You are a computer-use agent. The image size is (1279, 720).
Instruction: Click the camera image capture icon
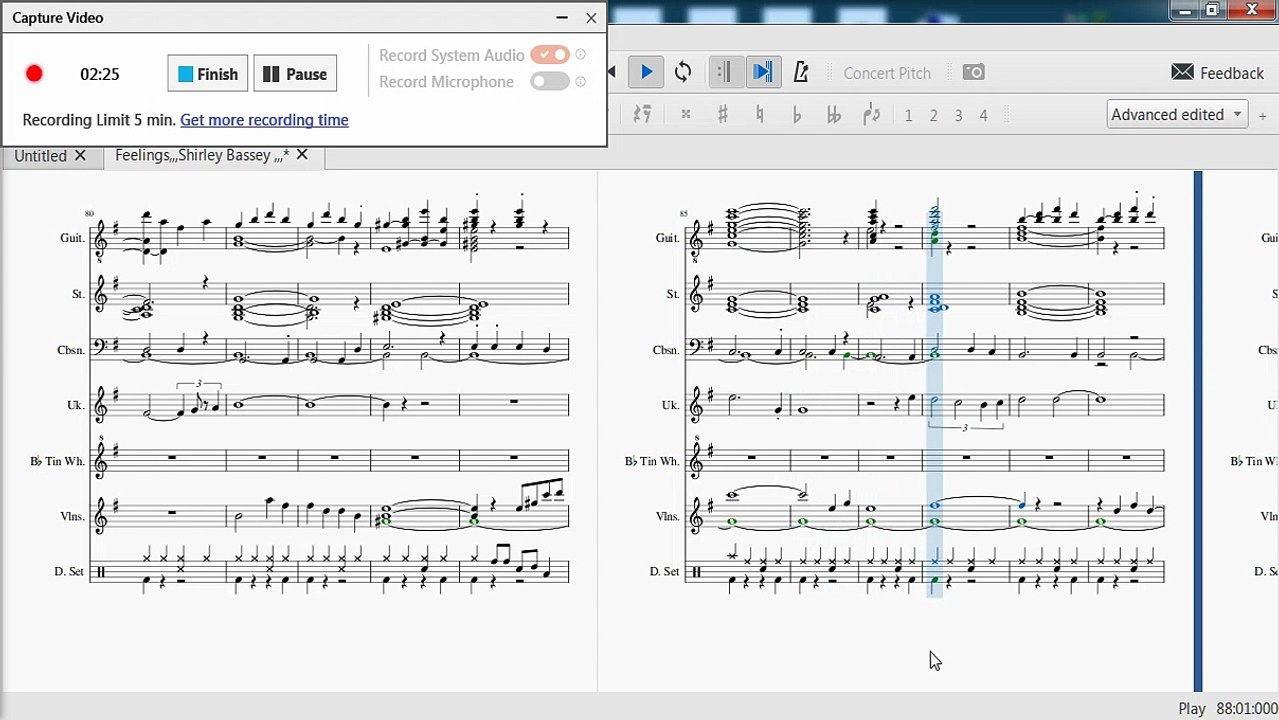coord(973,72)
